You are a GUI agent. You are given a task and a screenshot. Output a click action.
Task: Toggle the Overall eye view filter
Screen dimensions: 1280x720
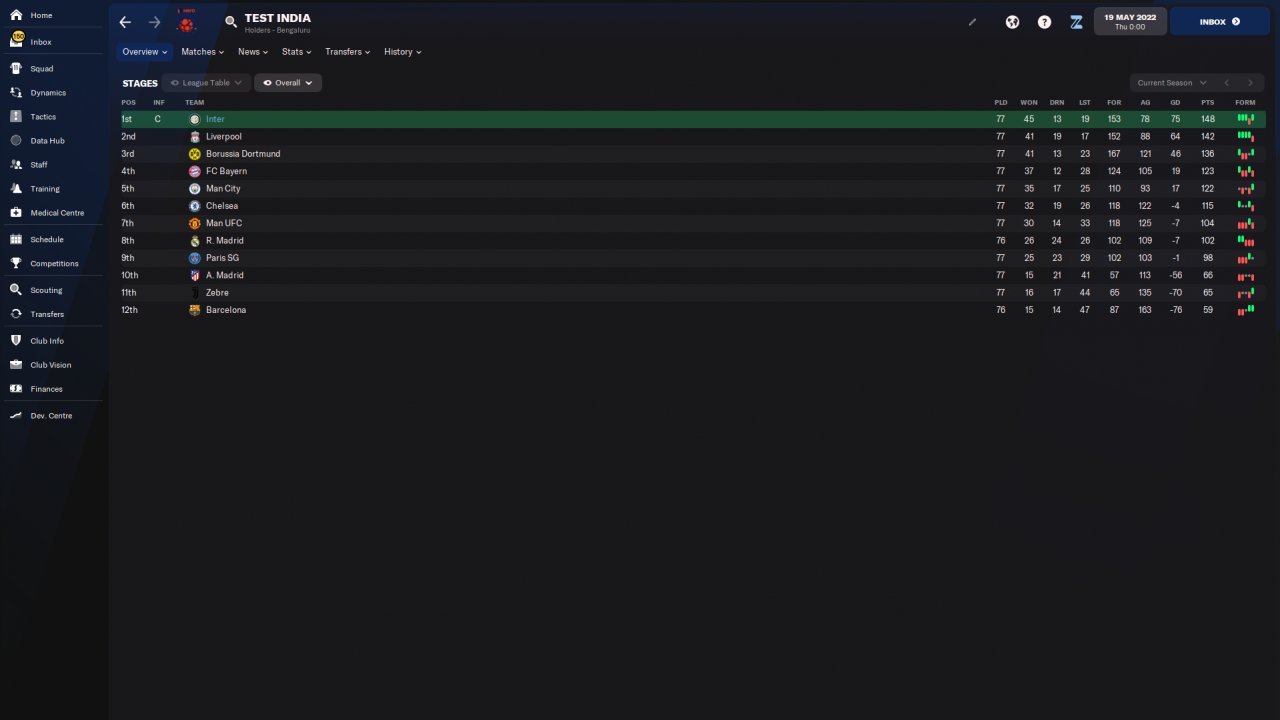pyautogui.click(x=288, y=83)
